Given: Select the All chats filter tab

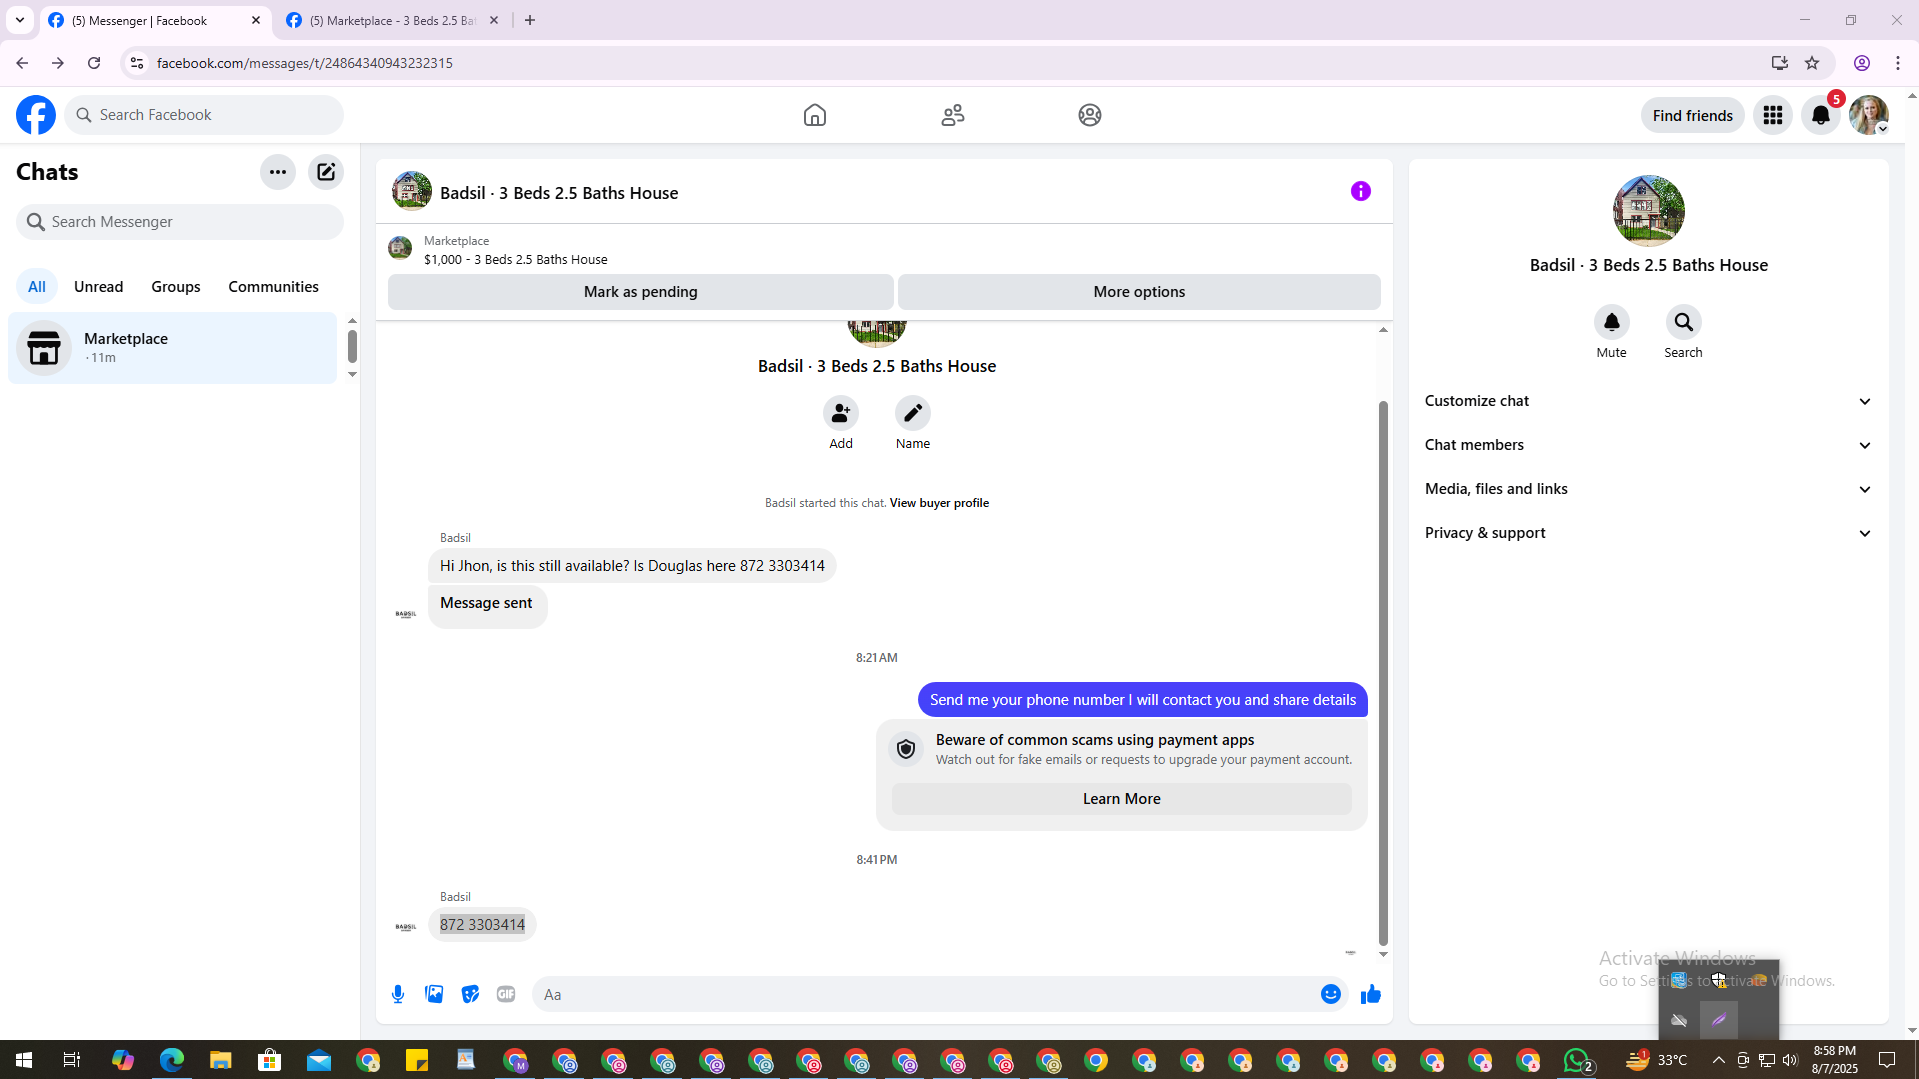Looking at the screenshot, I should coord(37,287).
